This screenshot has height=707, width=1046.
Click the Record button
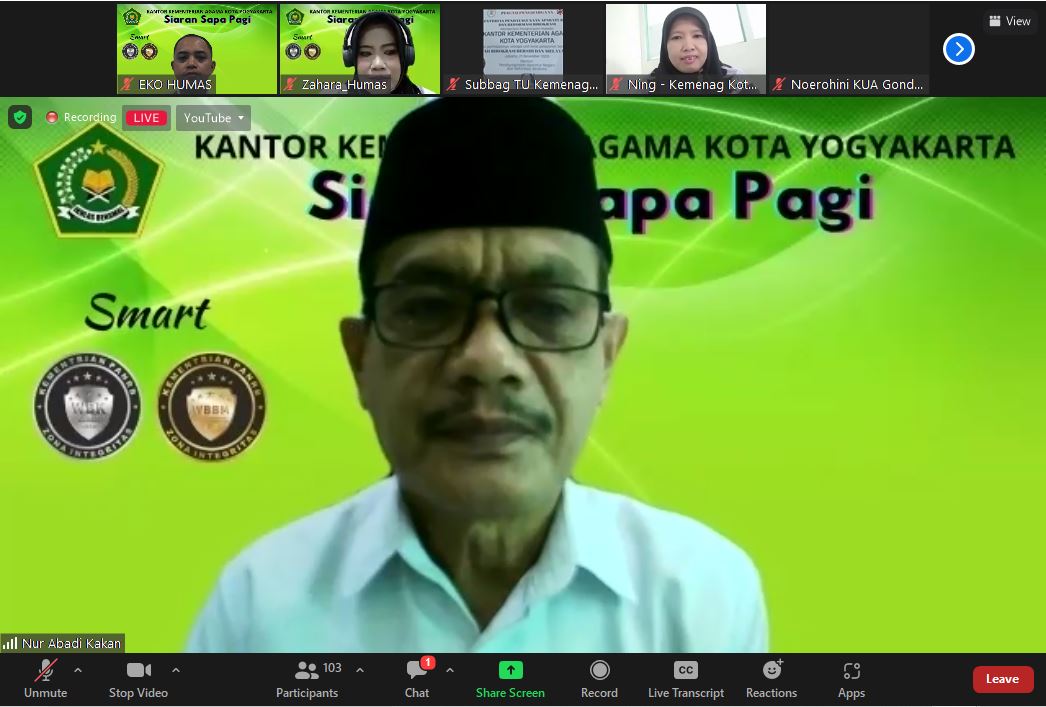tap(599, 680)
